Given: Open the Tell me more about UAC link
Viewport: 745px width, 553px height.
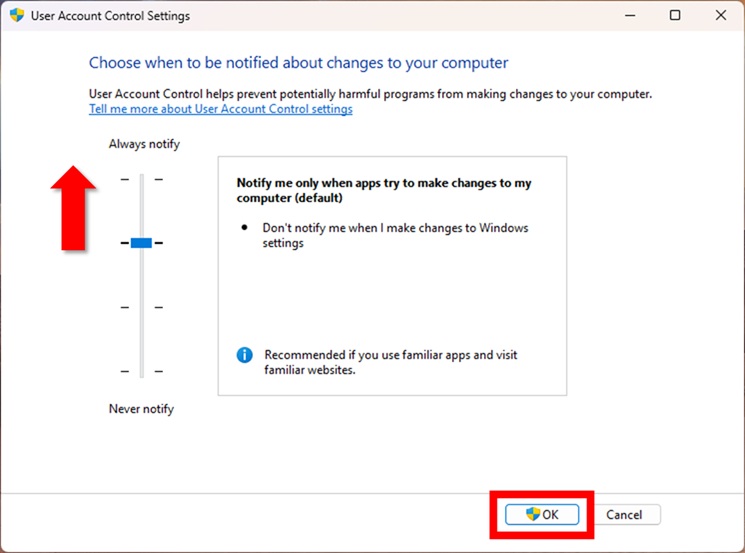Looking at the screenshot, I should [x=220, y=109].
